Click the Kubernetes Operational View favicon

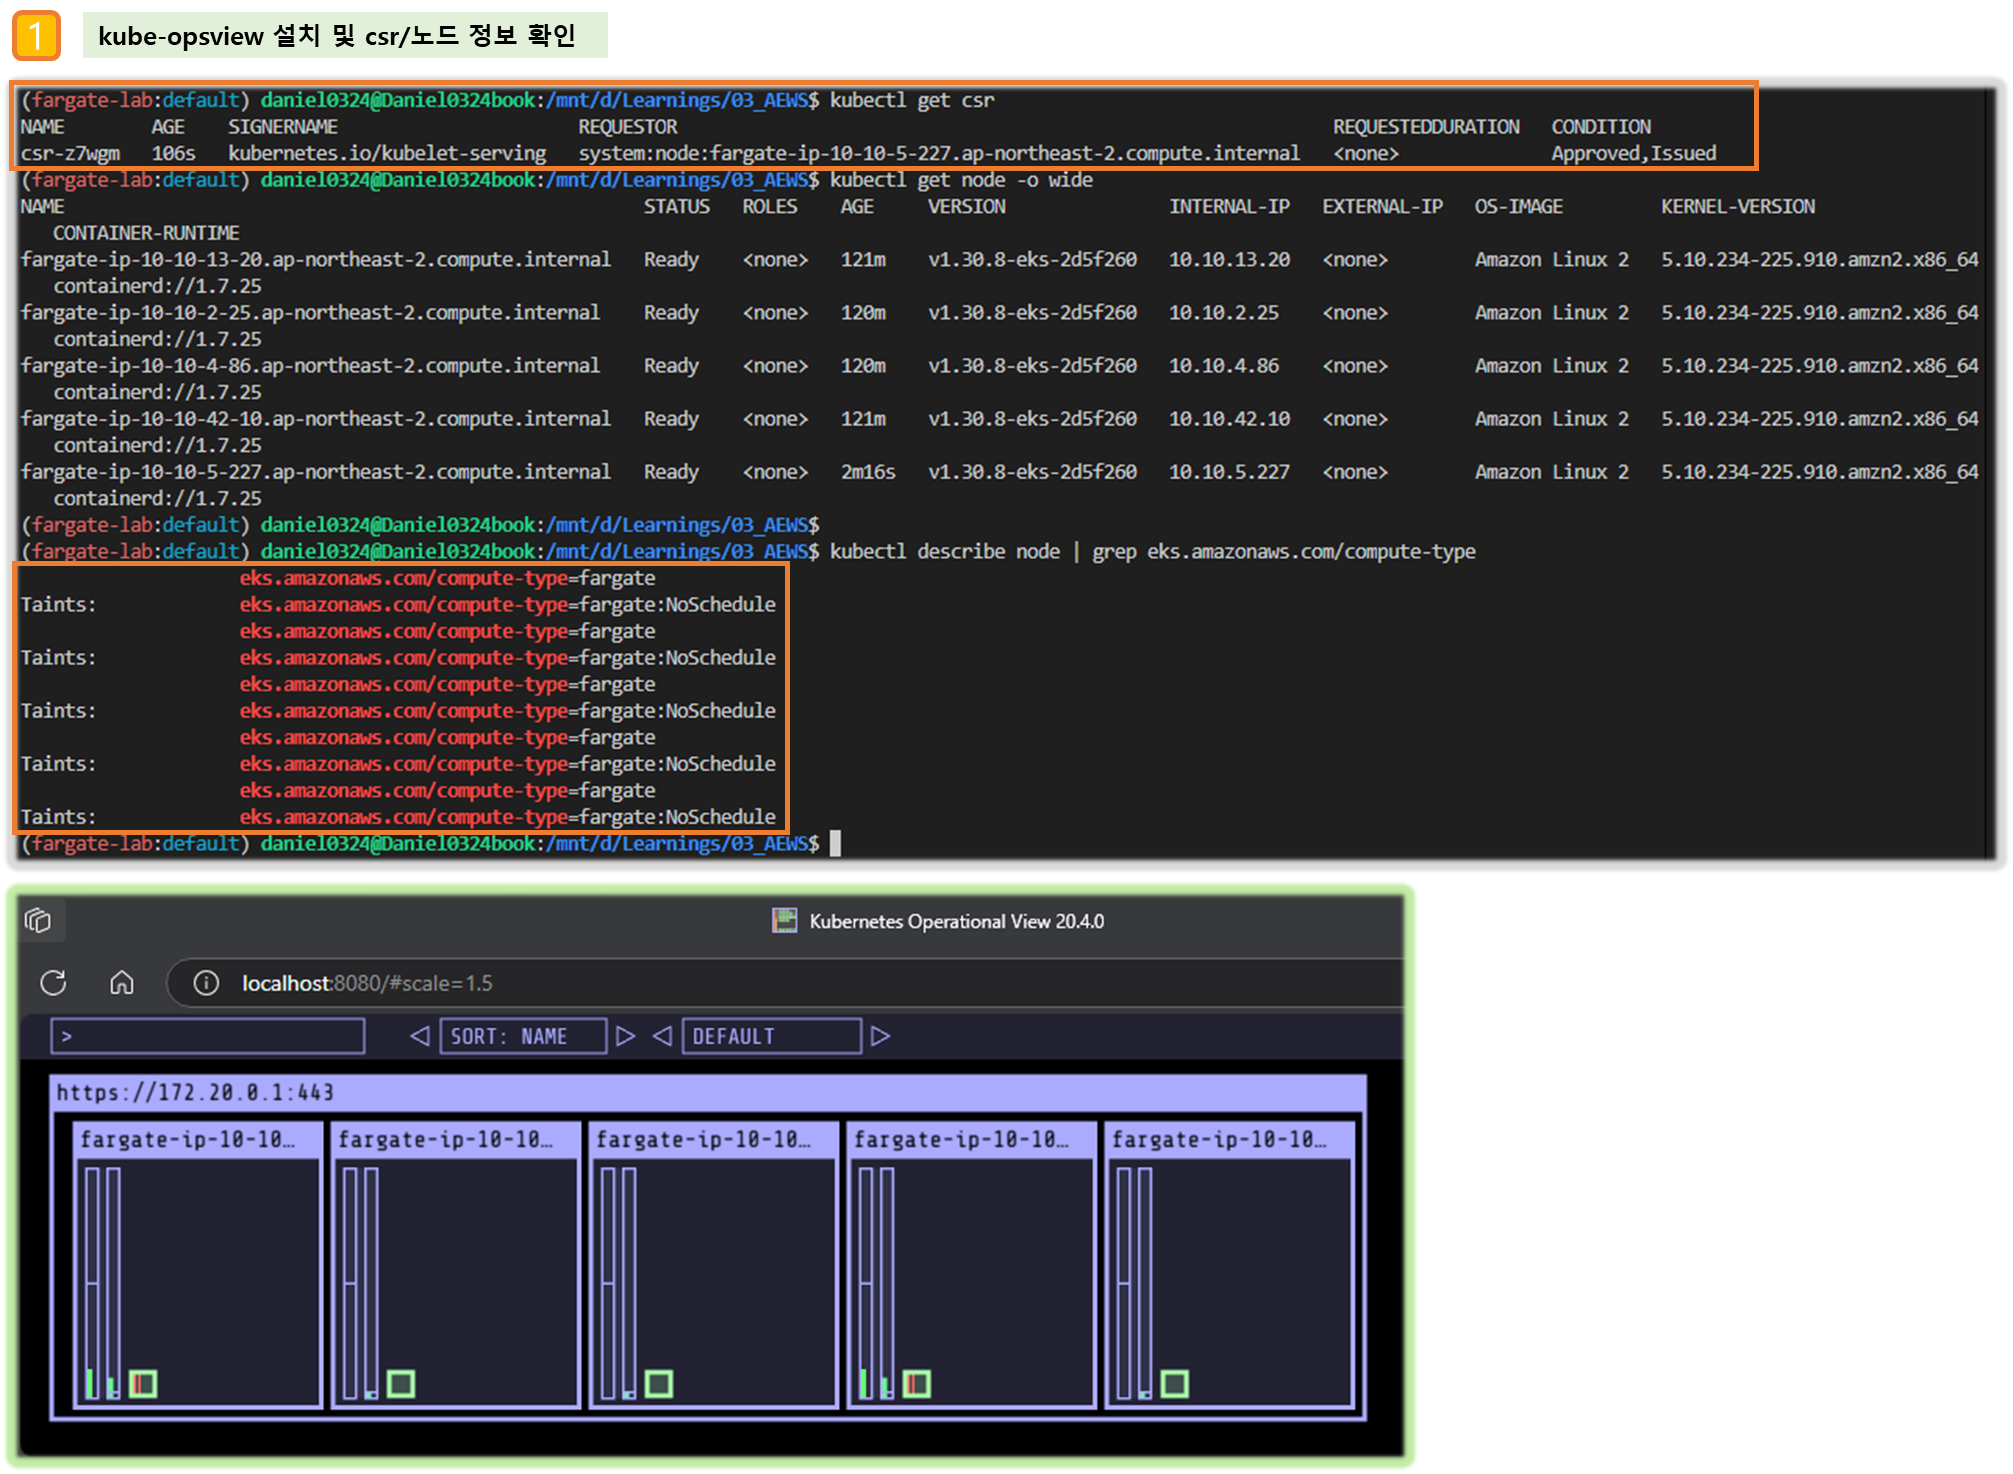pyautogui.click(x=784, y=920)
